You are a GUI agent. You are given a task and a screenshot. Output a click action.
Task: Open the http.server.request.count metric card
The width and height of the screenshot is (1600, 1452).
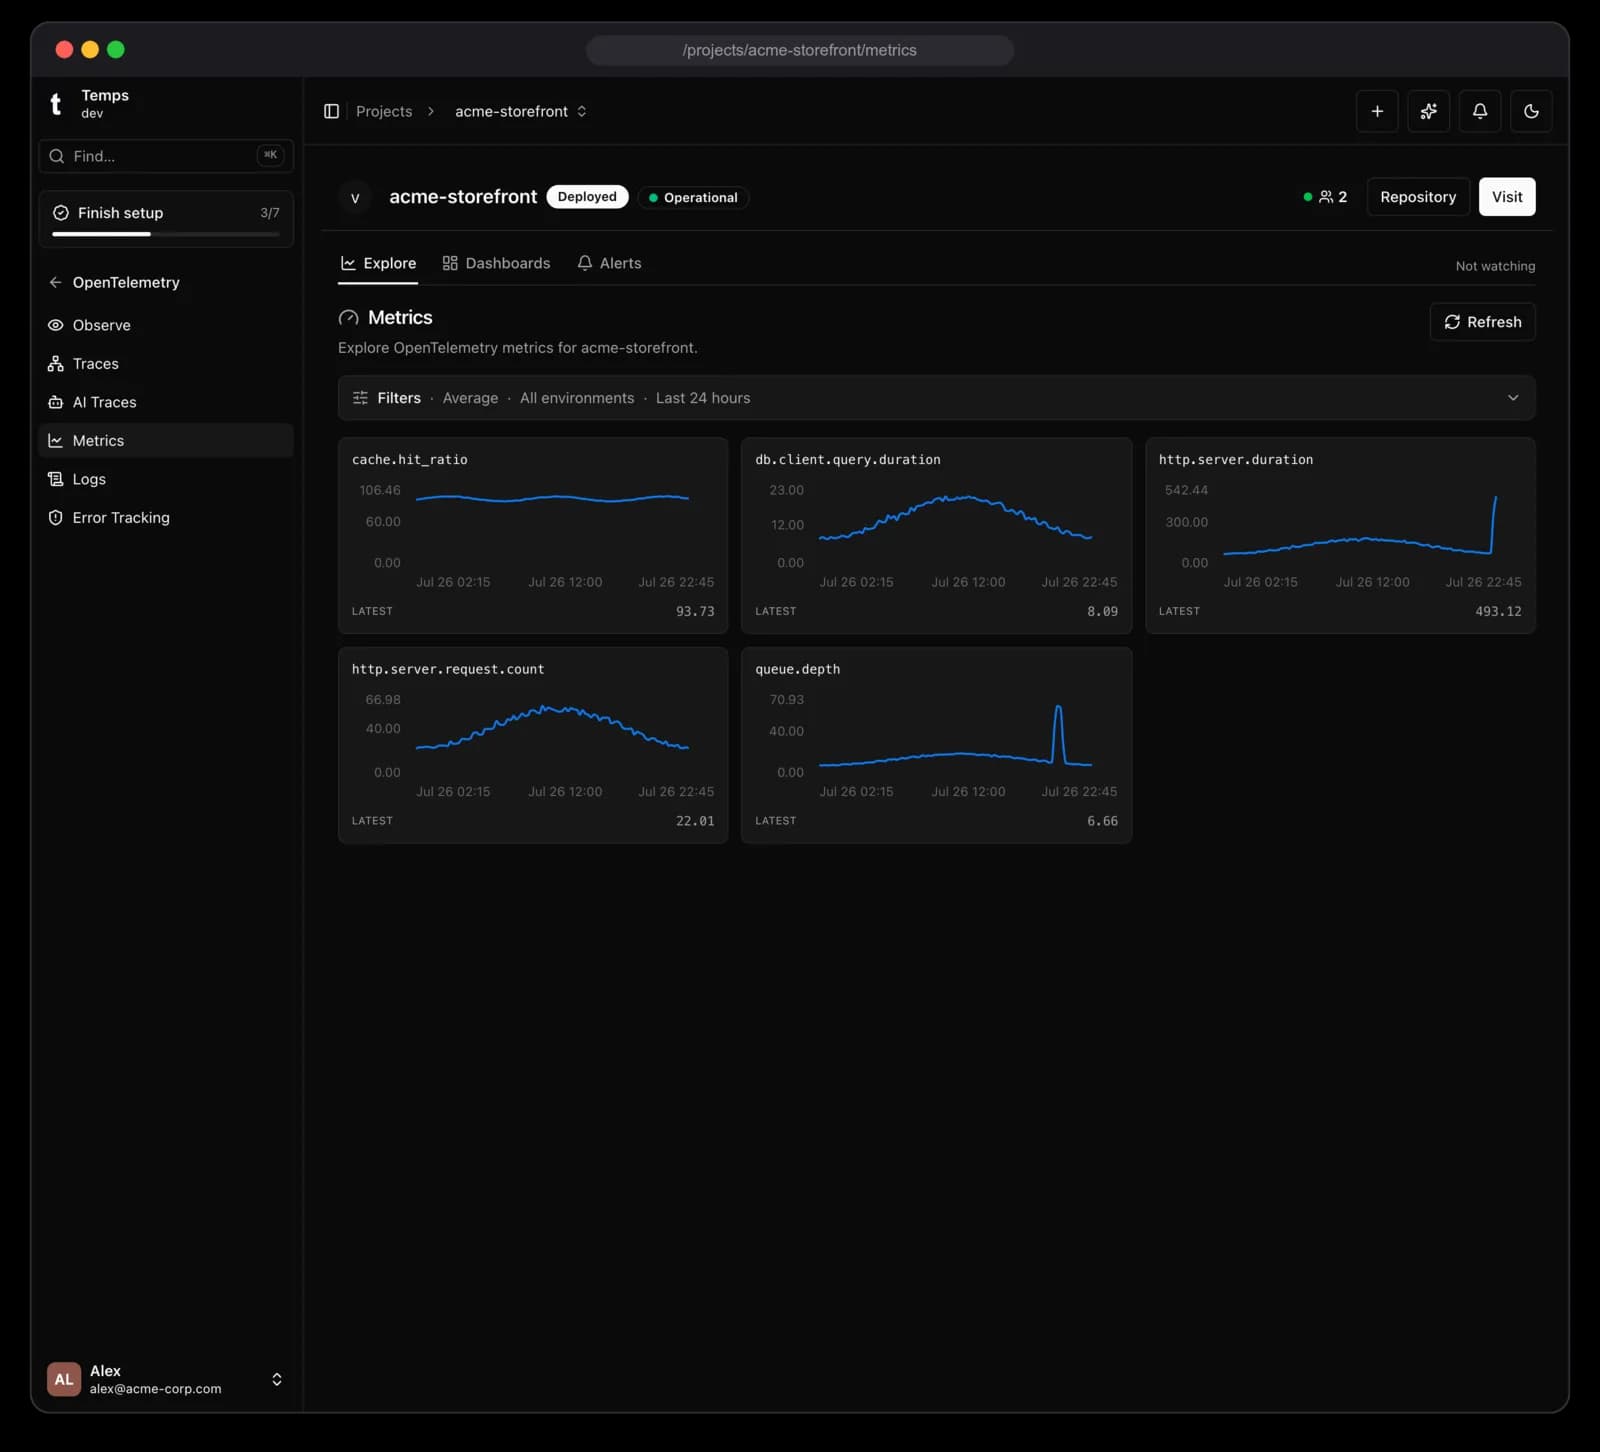pos(533,745)
